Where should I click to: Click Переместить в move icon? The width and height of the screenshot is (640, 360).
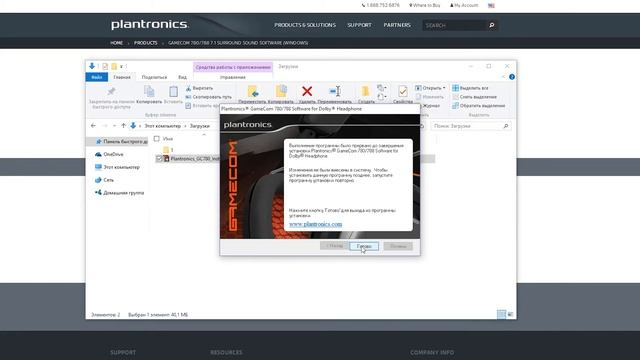(253, 91)
